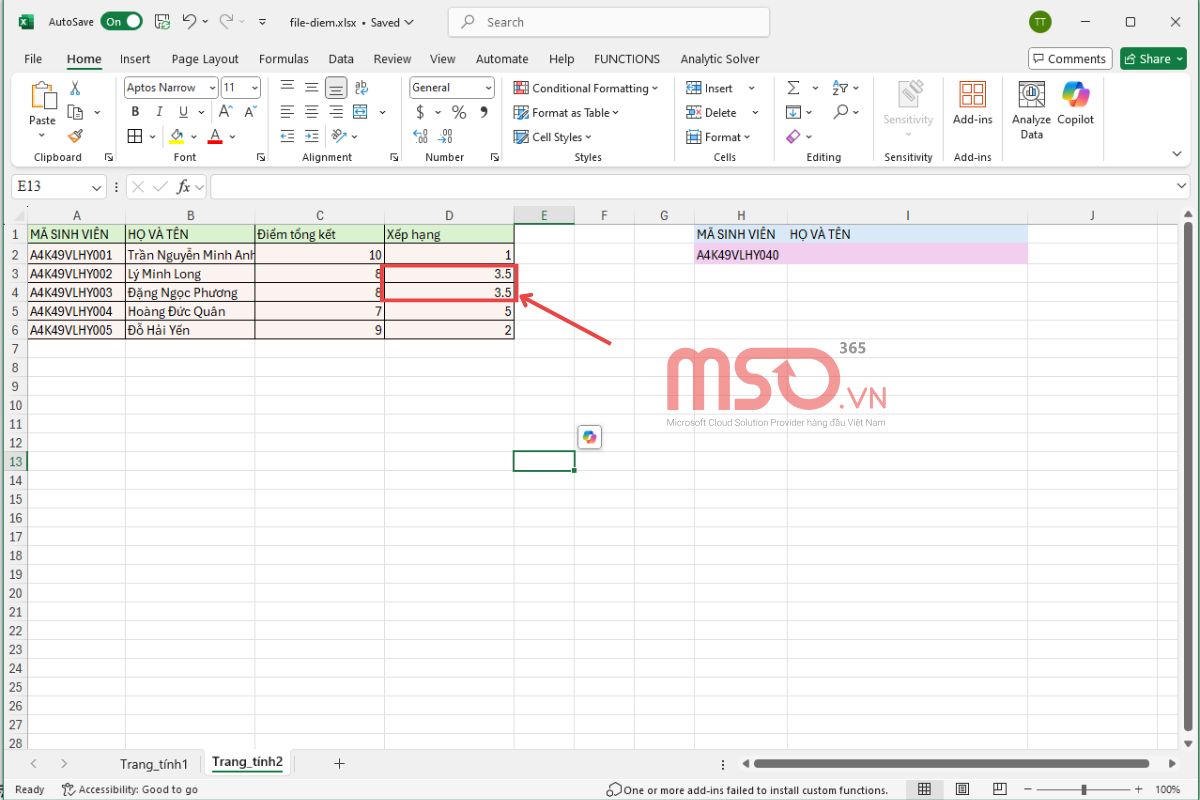Open the Borders dropdown arrow
Viewport: 1200px width, 800px height.
point(152,136)
